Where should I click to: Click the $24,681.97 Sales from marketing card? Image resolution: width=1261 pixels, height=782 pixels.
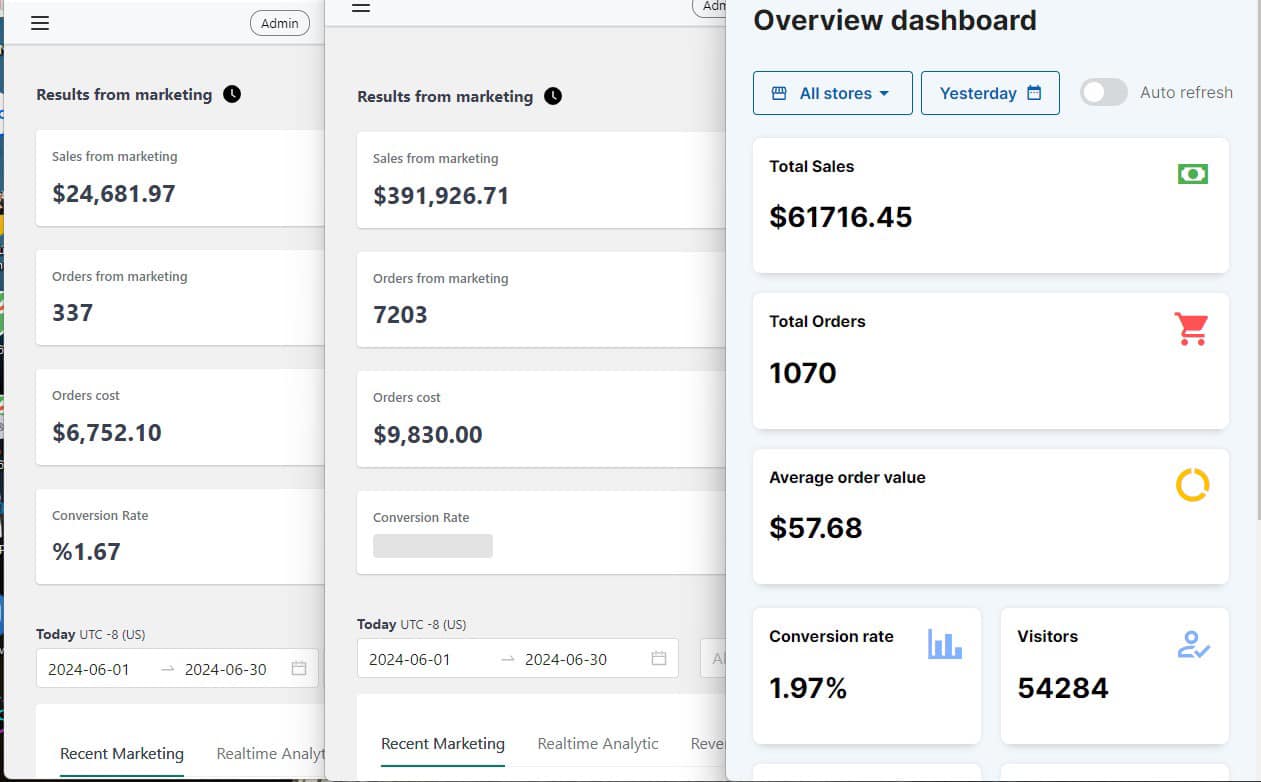[x=180, y=178]
